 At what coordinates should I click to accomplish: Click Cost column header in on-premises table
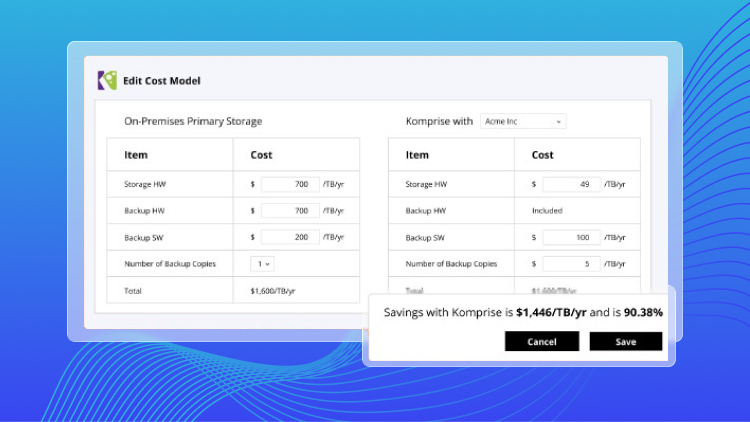click(x=261, y=155)
